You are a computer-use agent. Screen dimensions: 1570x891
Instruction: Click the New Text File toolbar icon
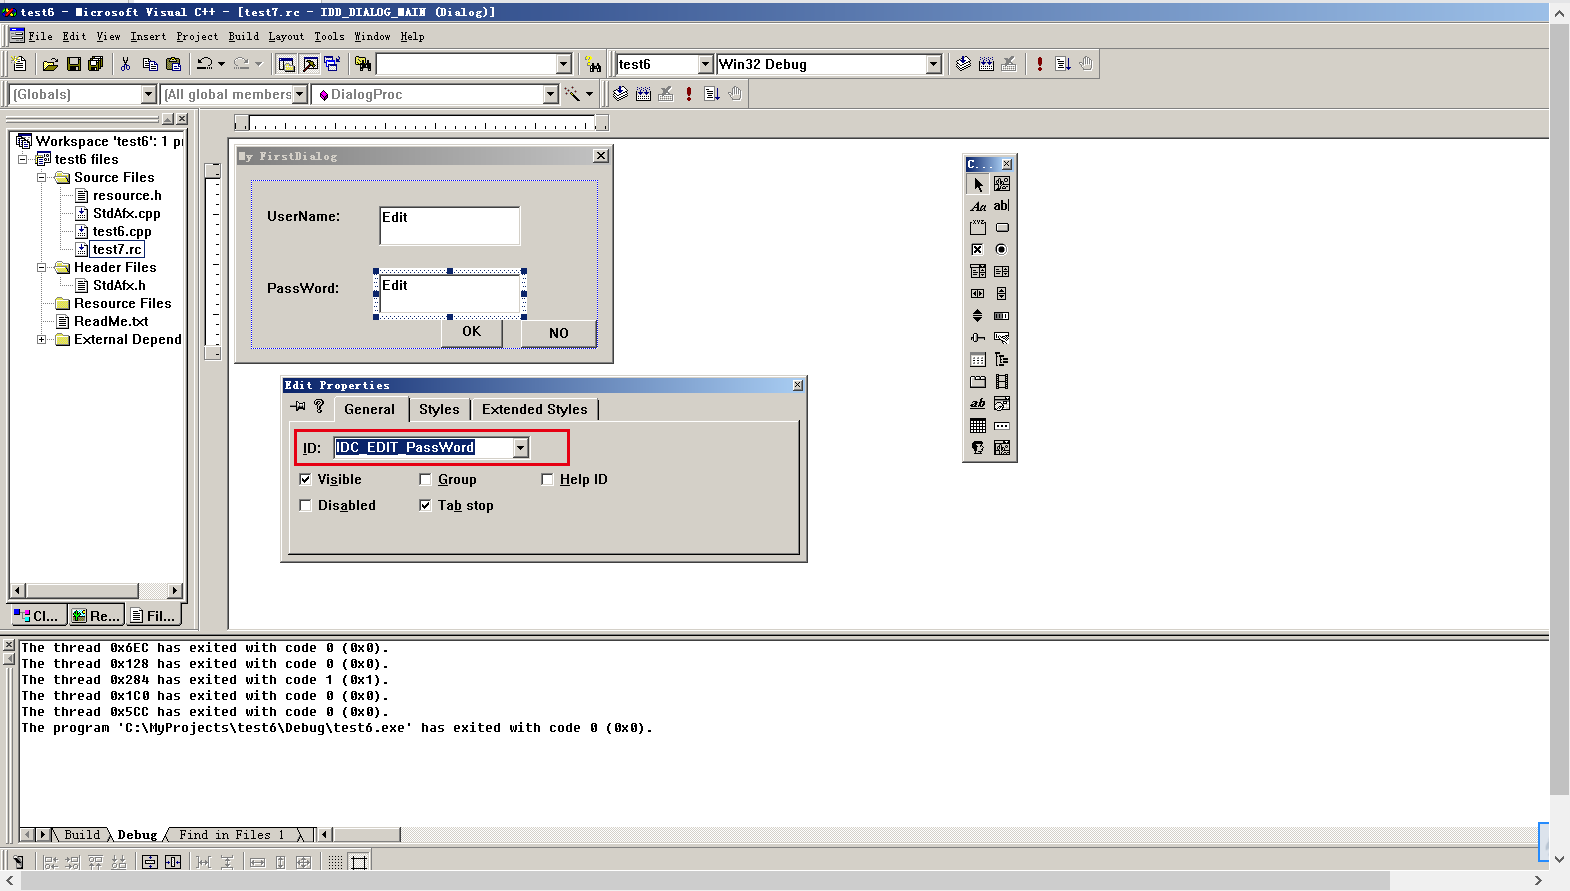pos(20,64)
